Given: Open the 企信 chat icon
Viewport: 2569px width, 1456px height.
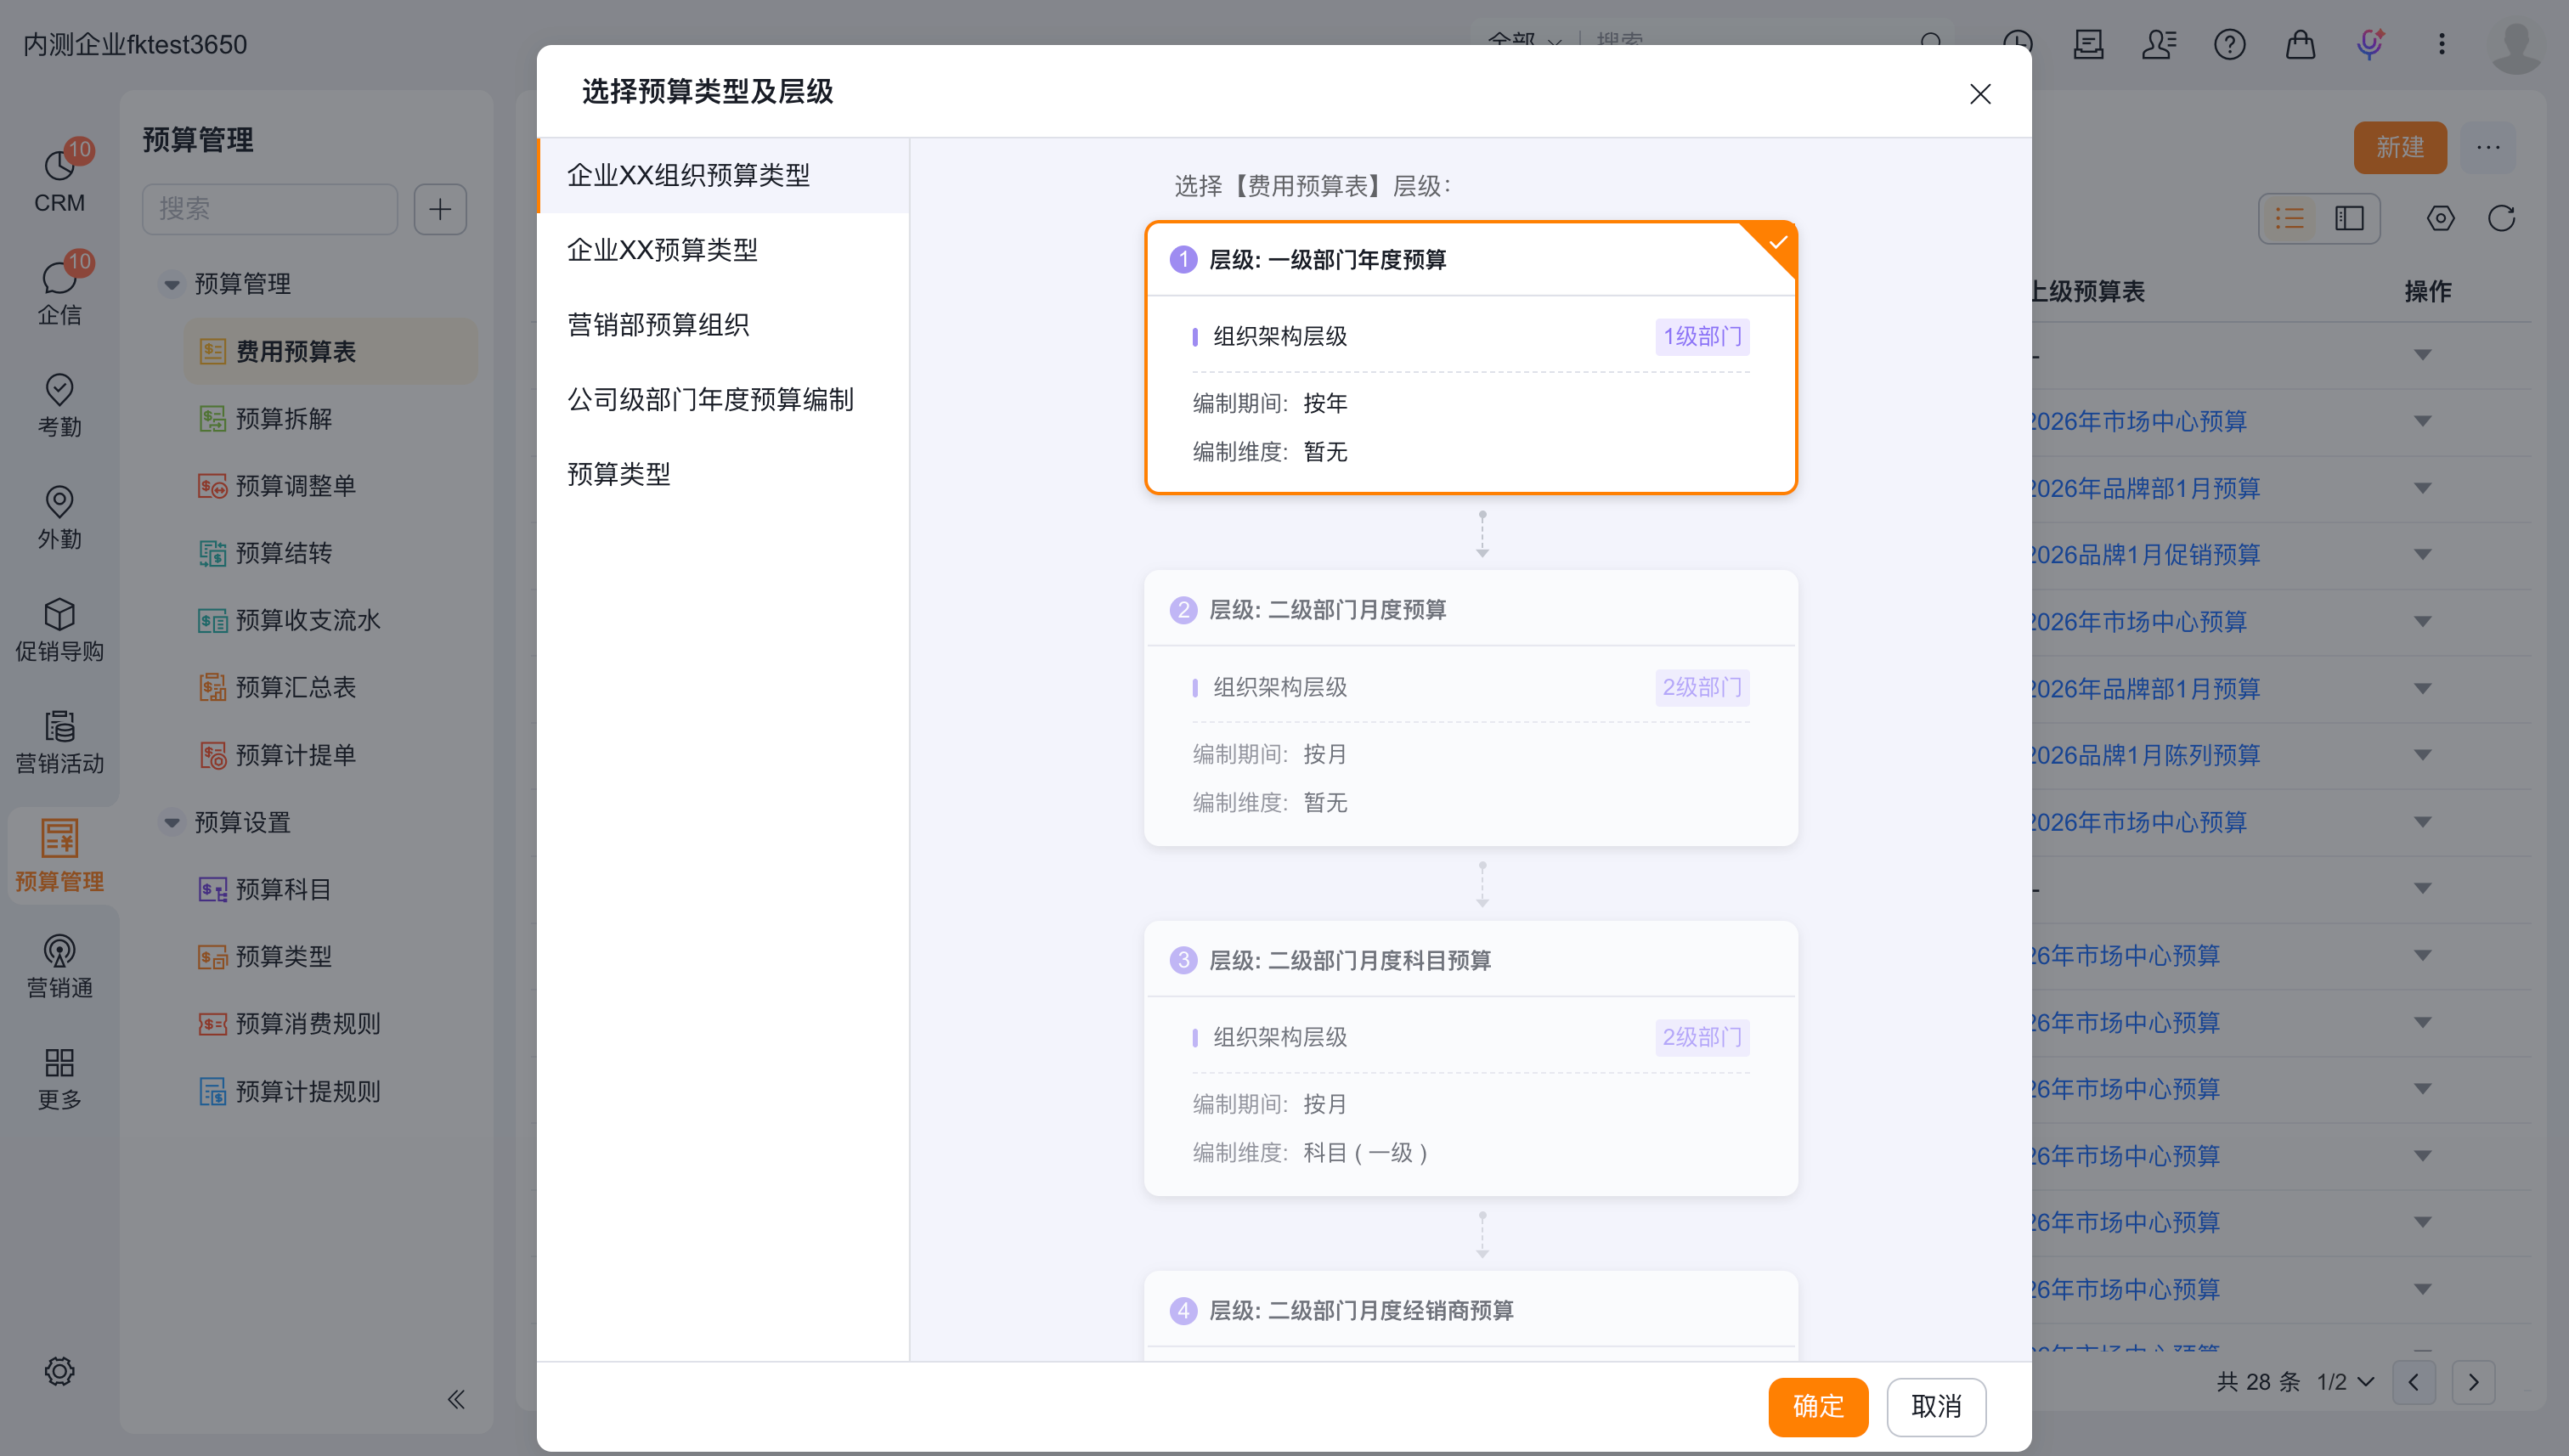Looking at the screenshot, I should click(59, 279).
